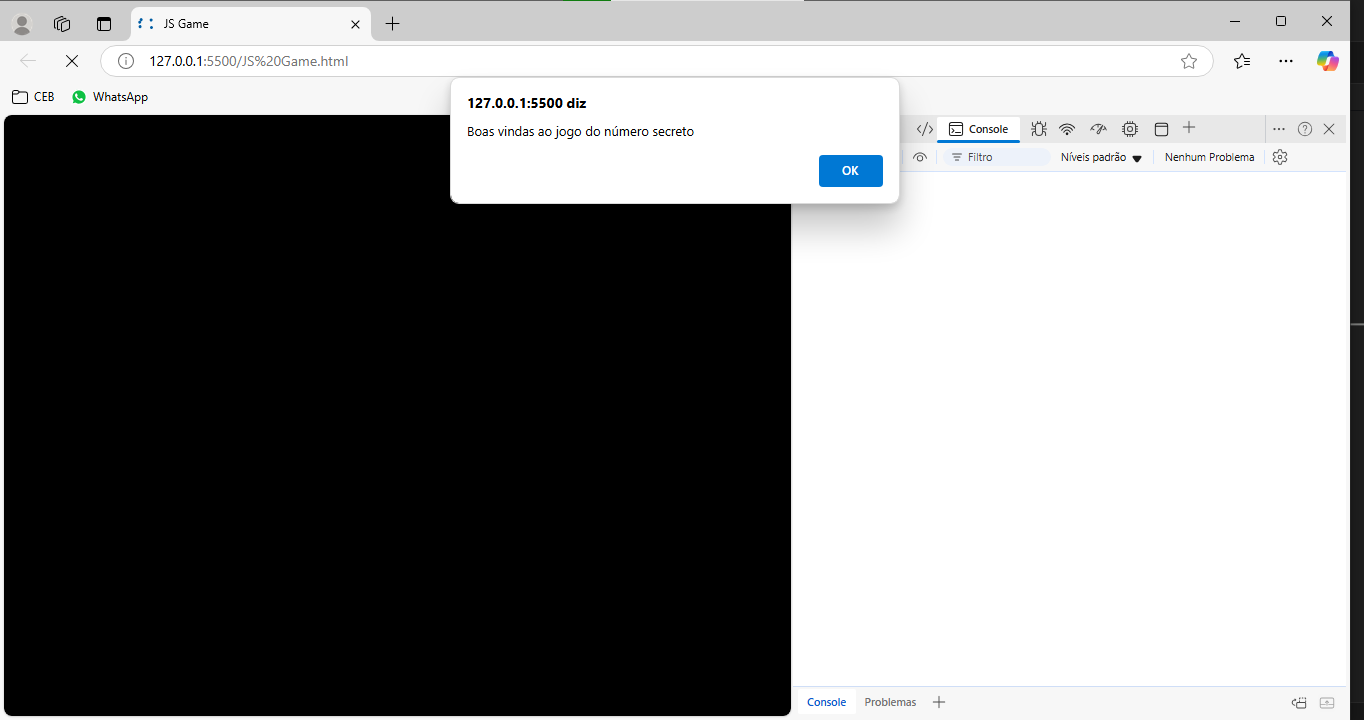The height and width of the screenshot is (720, 1364).
Task: Select the Console tab in top toolbar
Action: [x=978, y=129]
